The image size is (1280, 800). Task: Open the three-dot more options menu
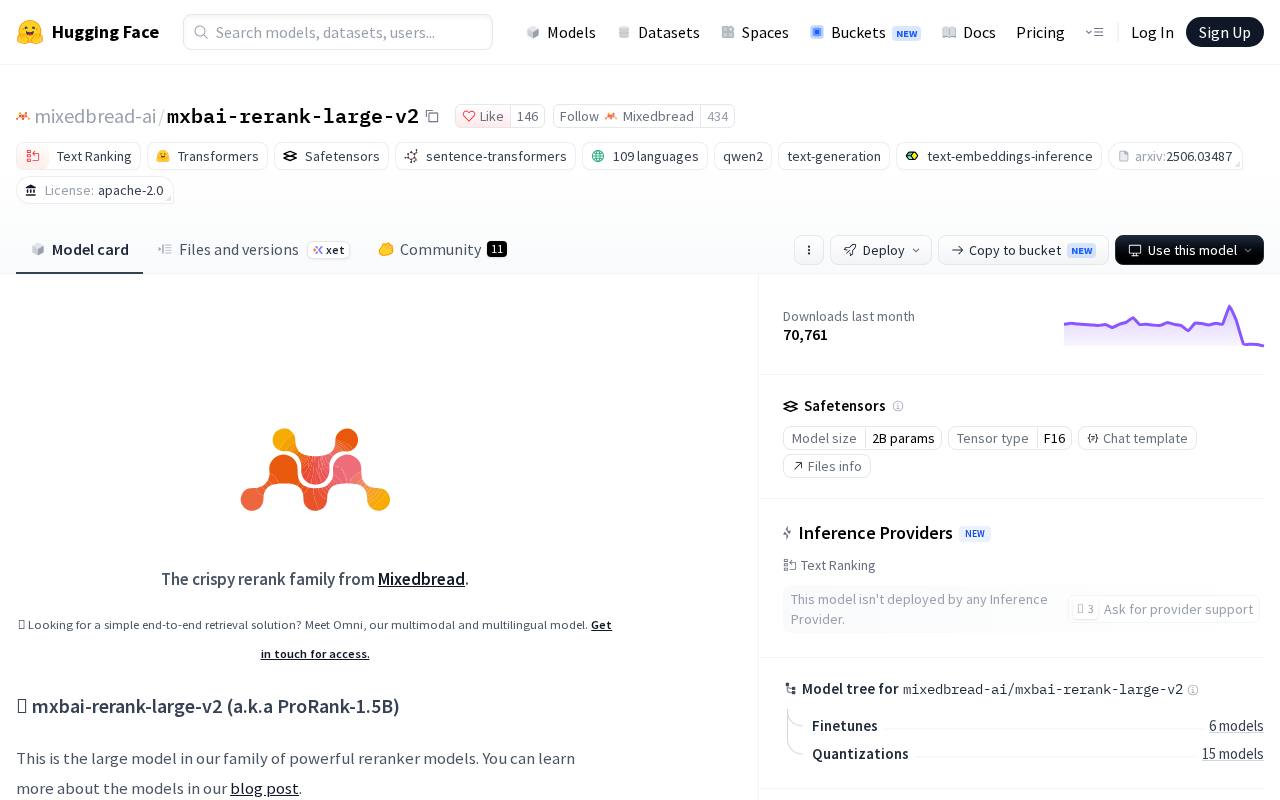click(809, 250)
